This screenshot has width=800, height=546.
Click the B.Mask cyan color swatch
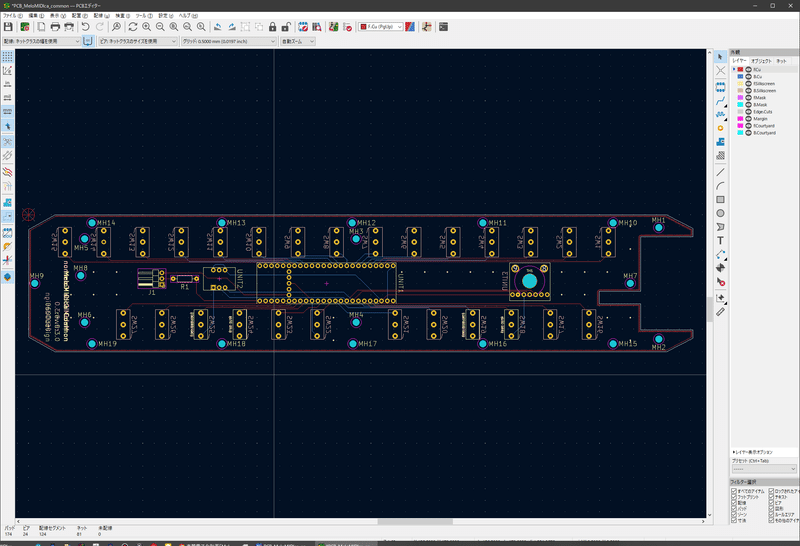coord(740,105)
